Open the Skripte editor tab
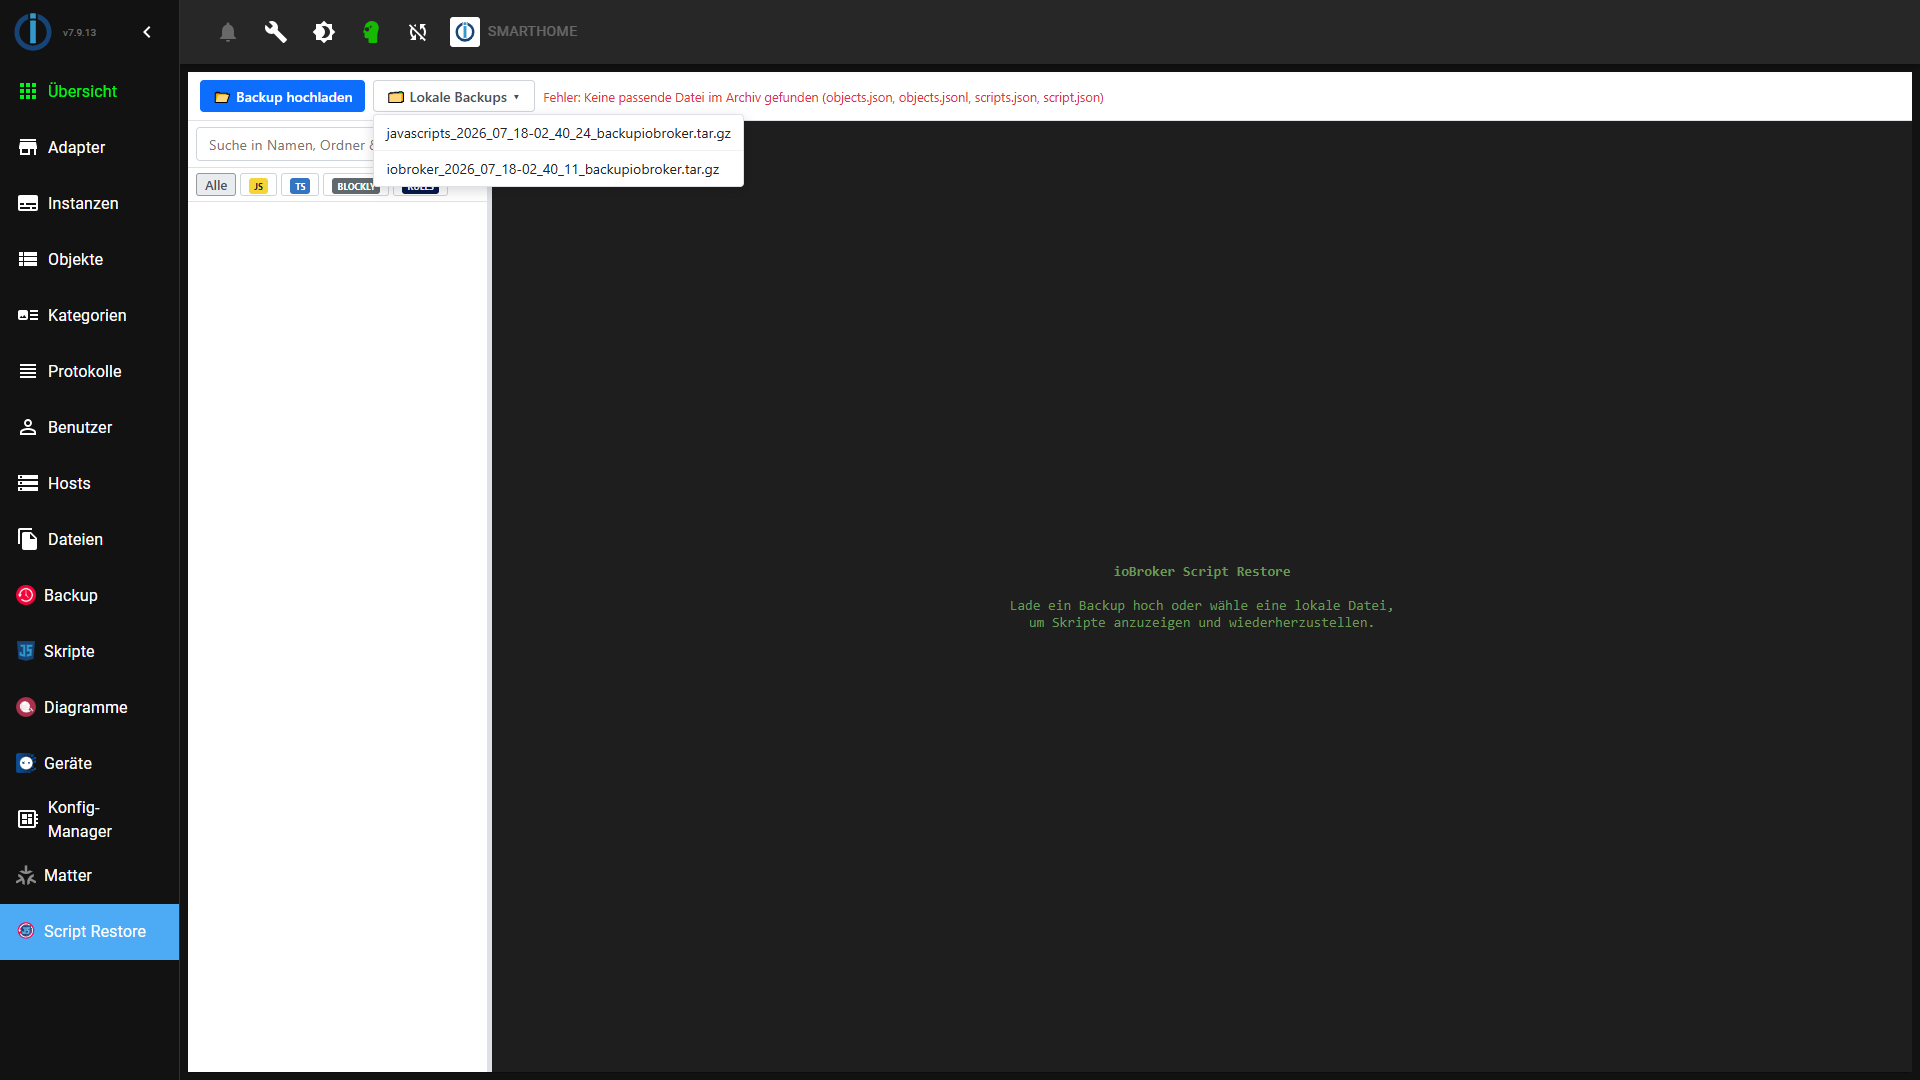Screen dimensions: 1920x1080 pos(90,651)
